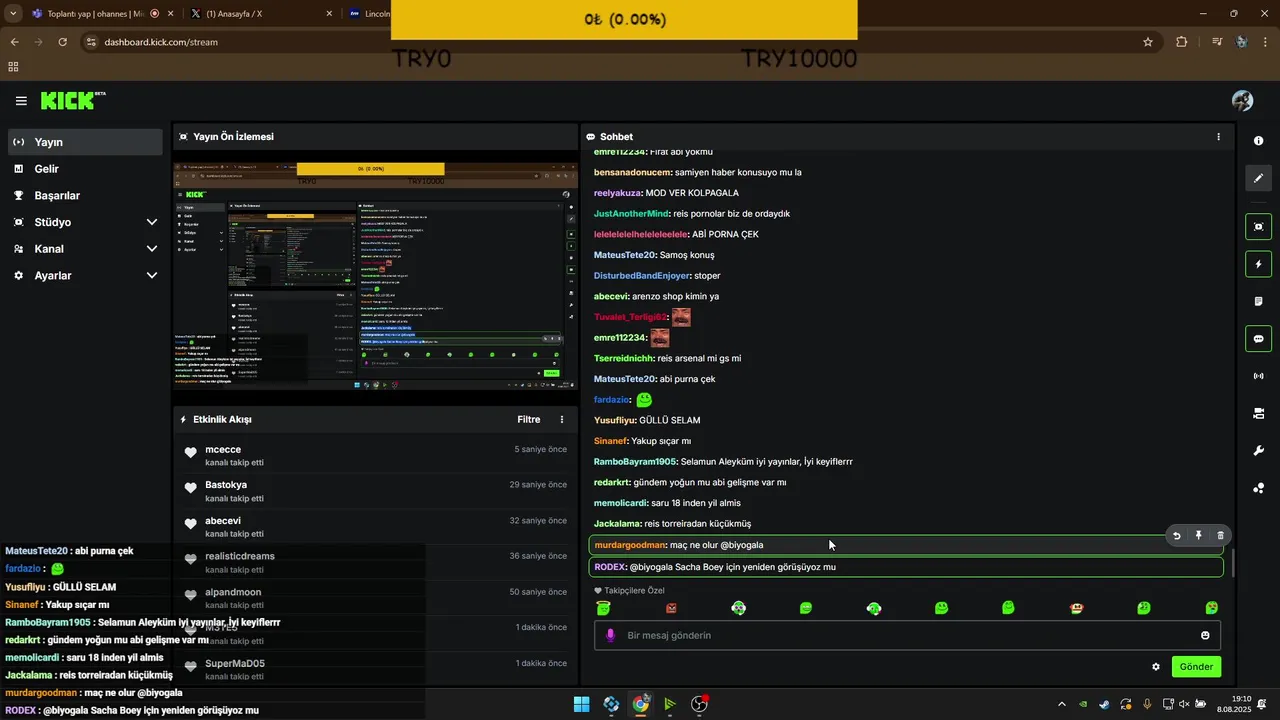Expand the Ayarlar sidebar section
Screen dimensions: 1280x720
pyautogui.click(x=86, y=275)
